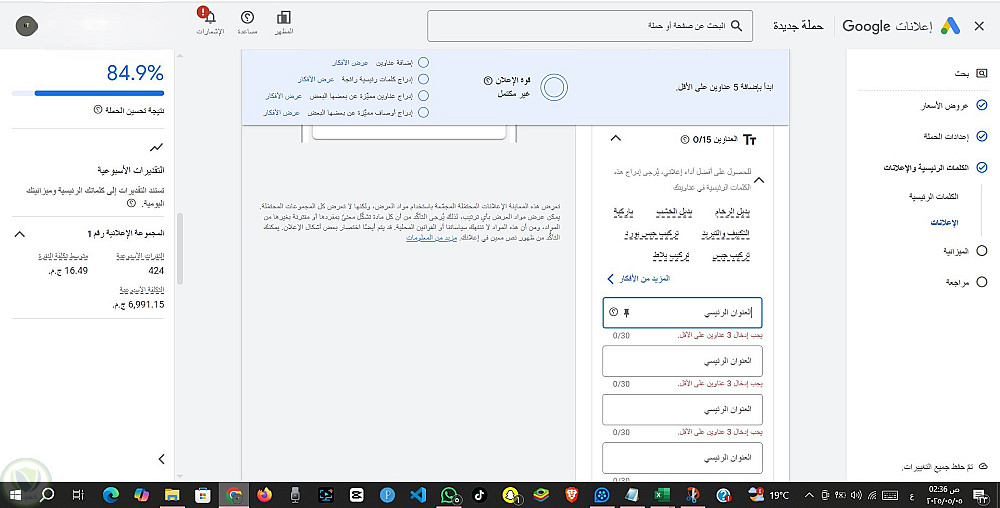
Task: Open Firefox from taskbar
Action: click(264, 495)
